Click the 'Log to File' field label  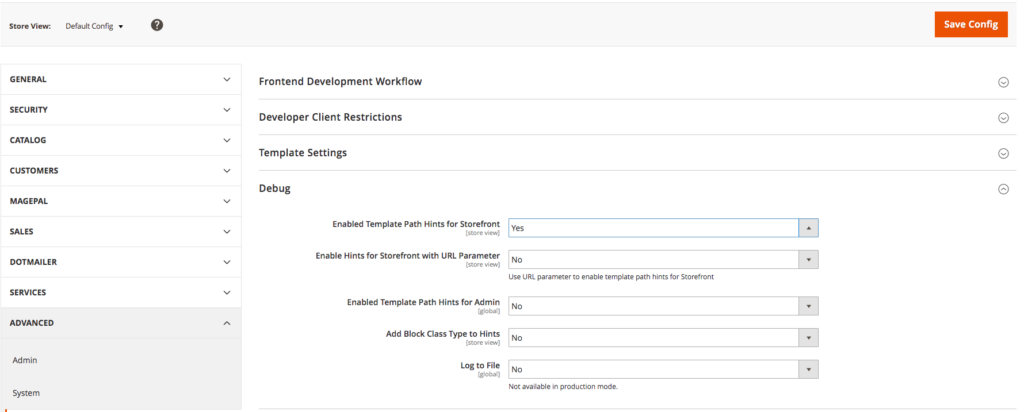[480, 366]
